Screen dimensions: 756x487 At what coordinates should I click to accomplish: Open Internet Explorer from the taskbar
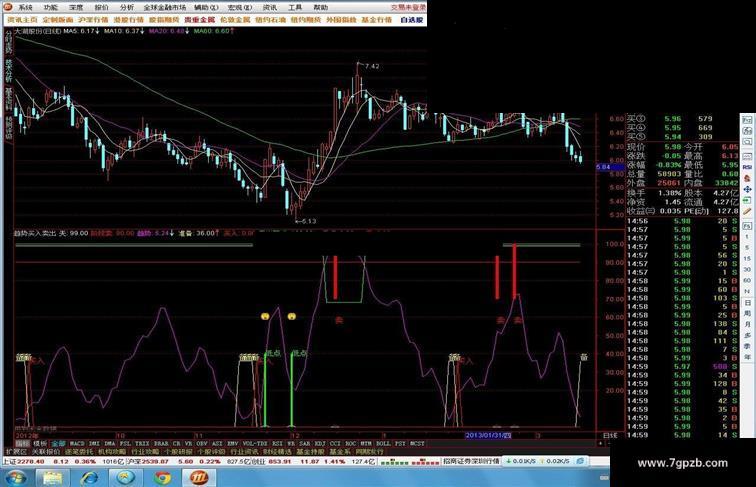tap(89, 477)
